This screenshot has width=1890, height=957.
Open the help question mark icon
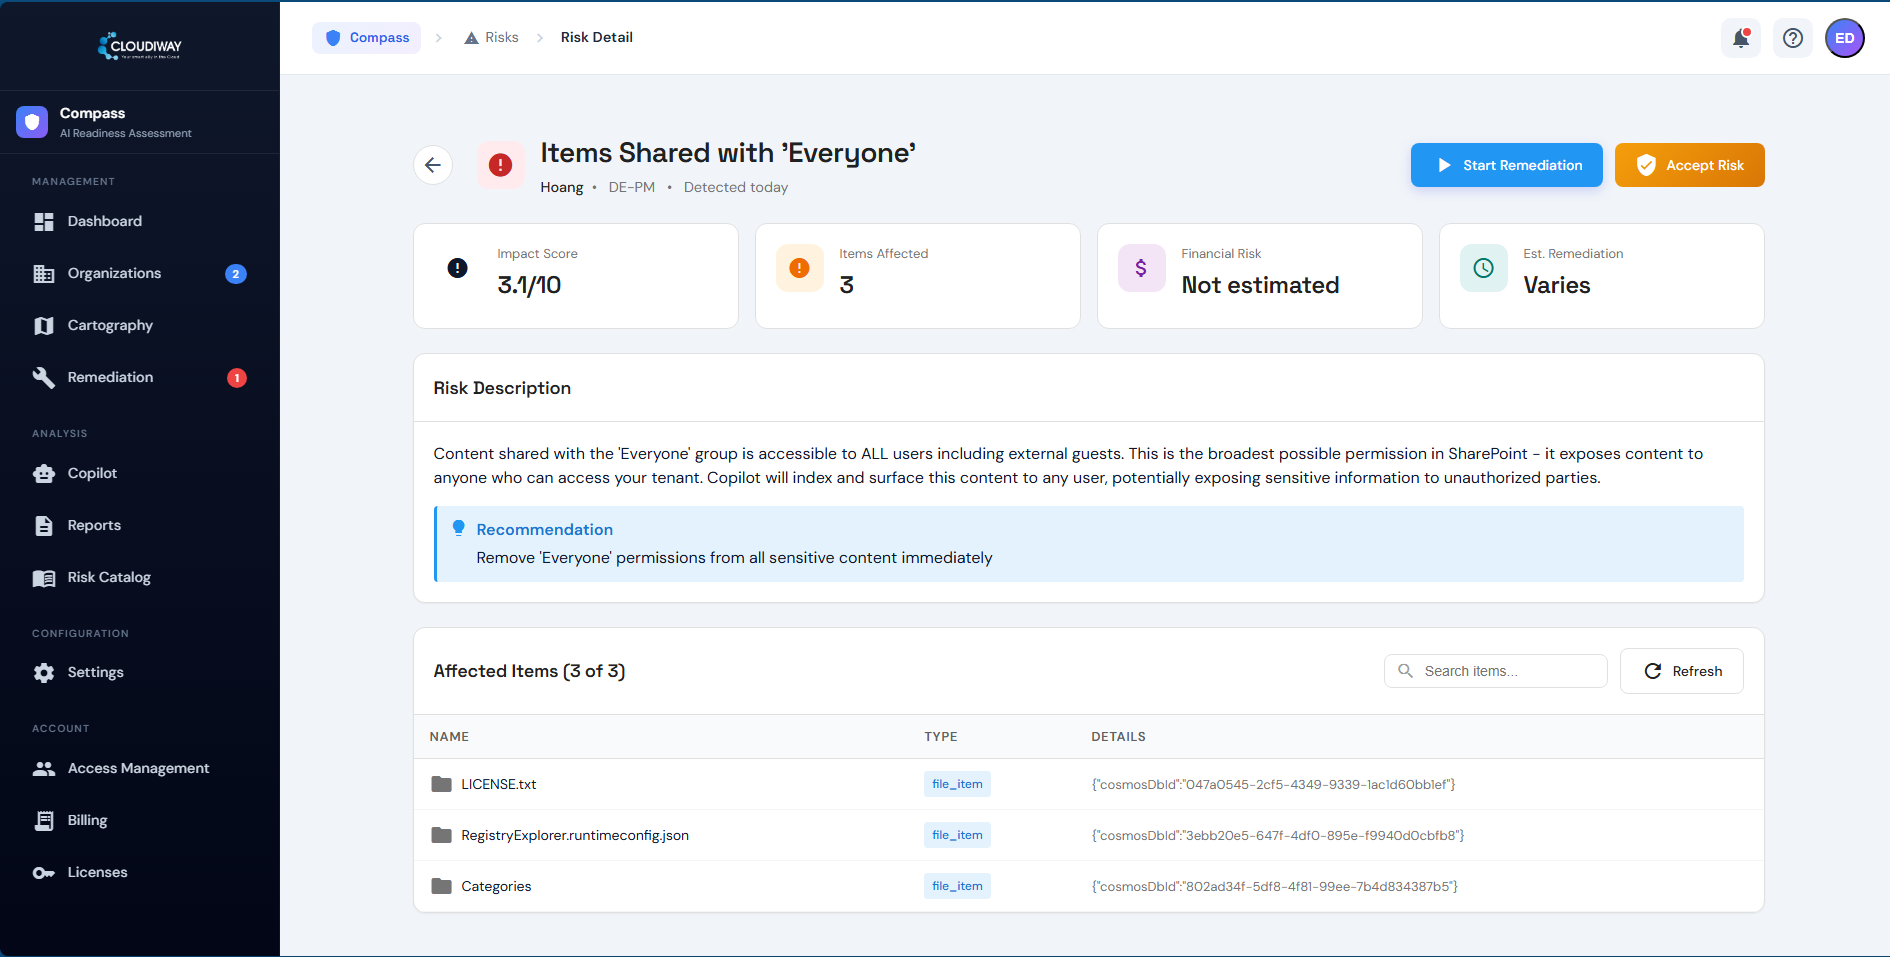[x=1793, y=38]
